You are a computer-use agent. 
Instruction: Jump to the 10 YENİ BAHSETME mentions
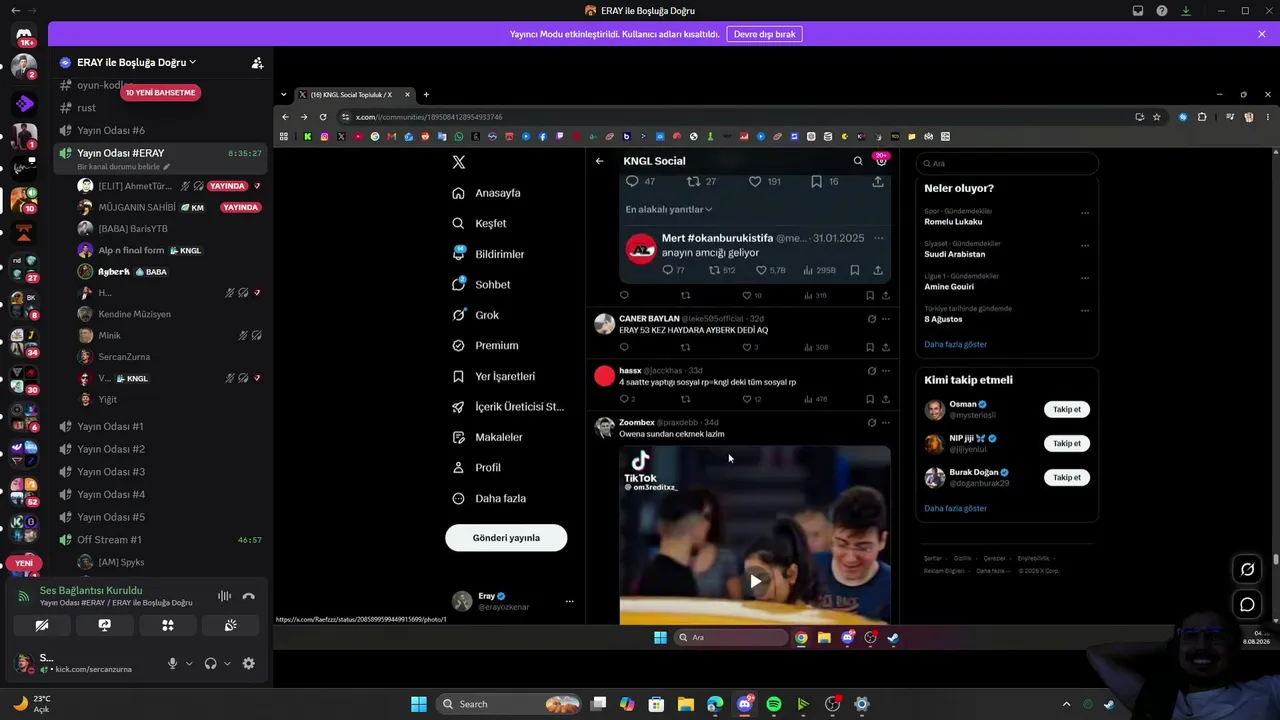click(160, 92)
